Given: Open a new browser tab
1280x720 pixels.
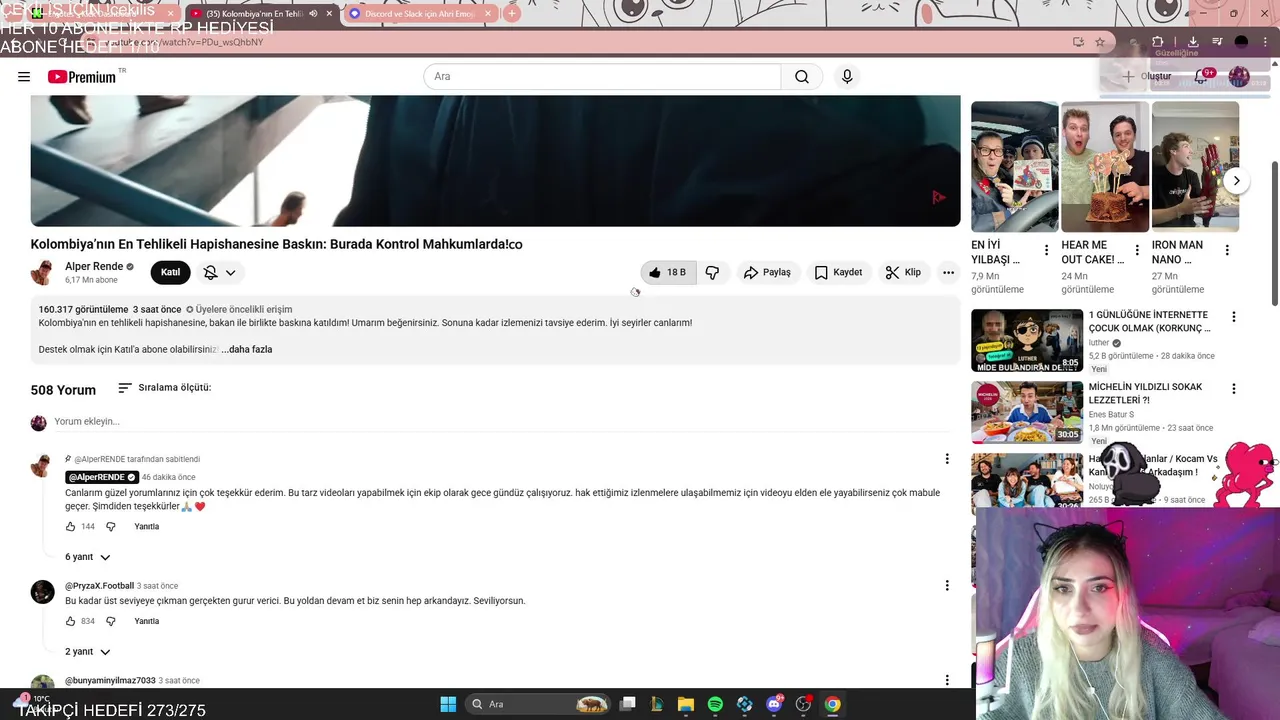Looking at the screenshot, I should pos(512,14).
